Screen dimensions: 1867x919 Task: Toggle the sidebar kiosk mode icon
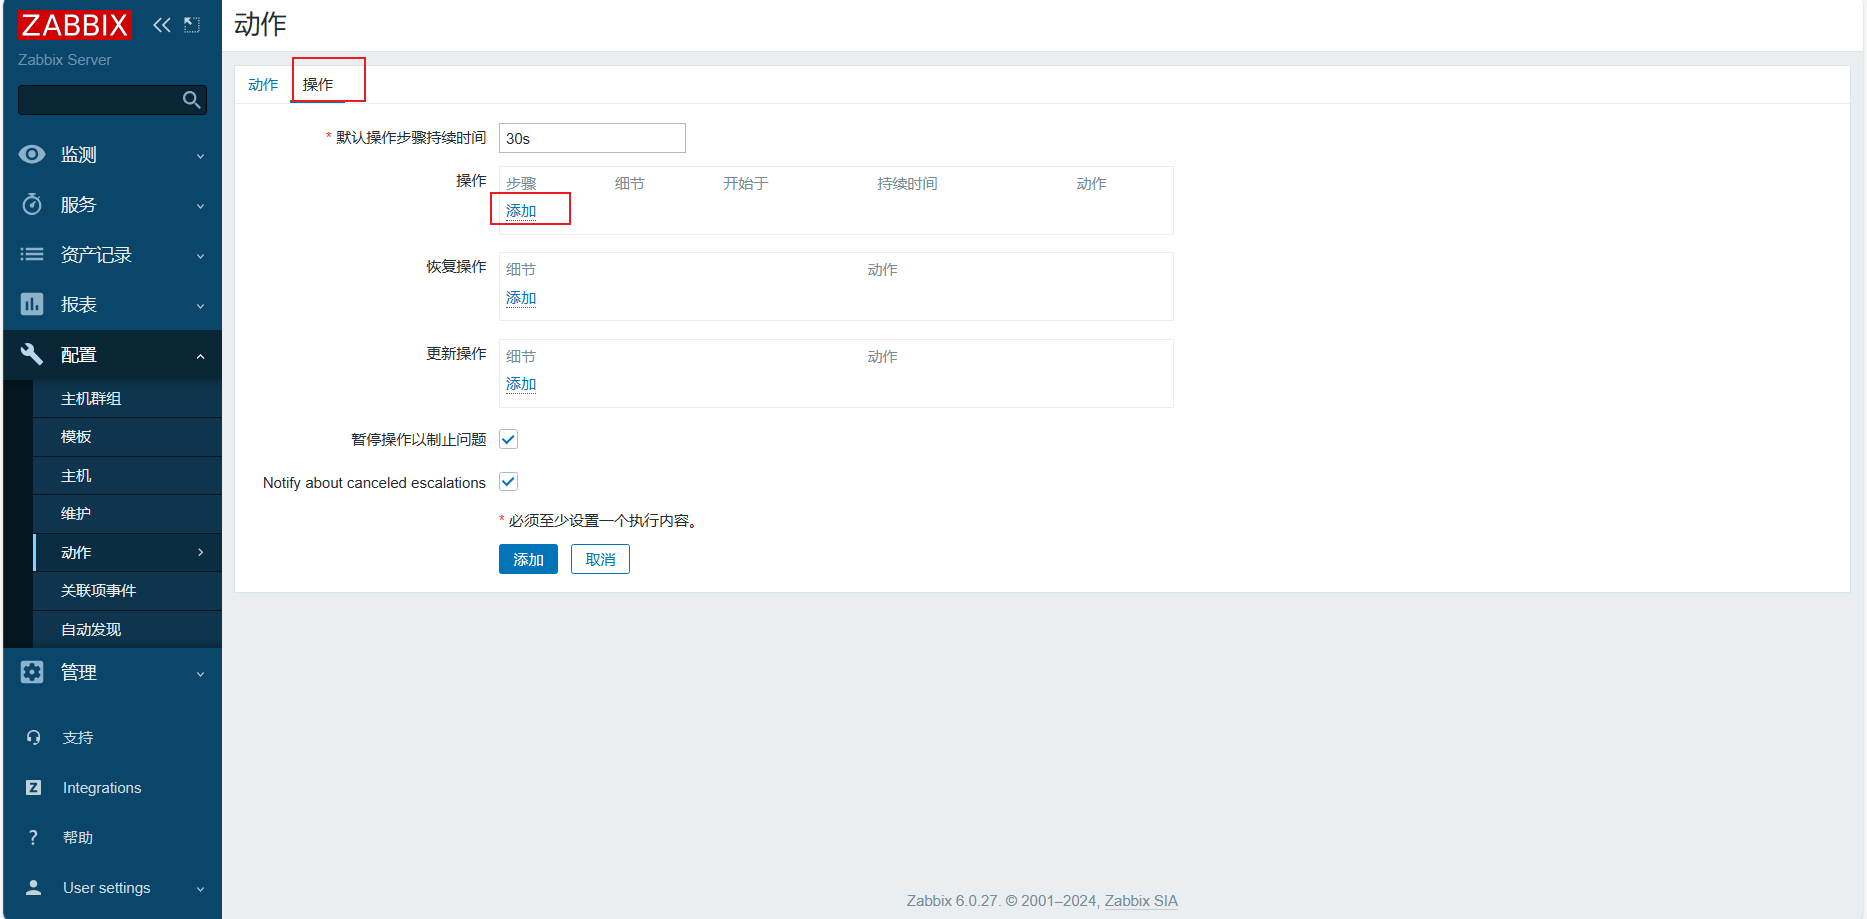(192, 25)
